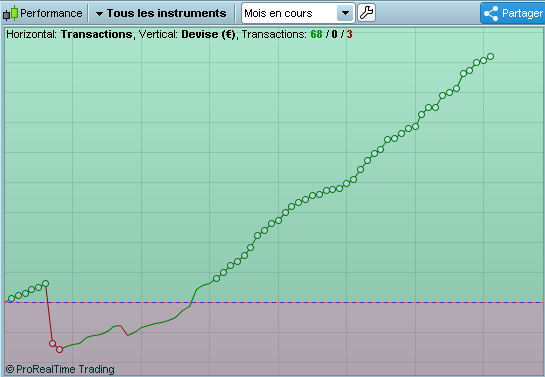
Task: Click the red losing transactions count 3
Action: click(x=349, y=34)
